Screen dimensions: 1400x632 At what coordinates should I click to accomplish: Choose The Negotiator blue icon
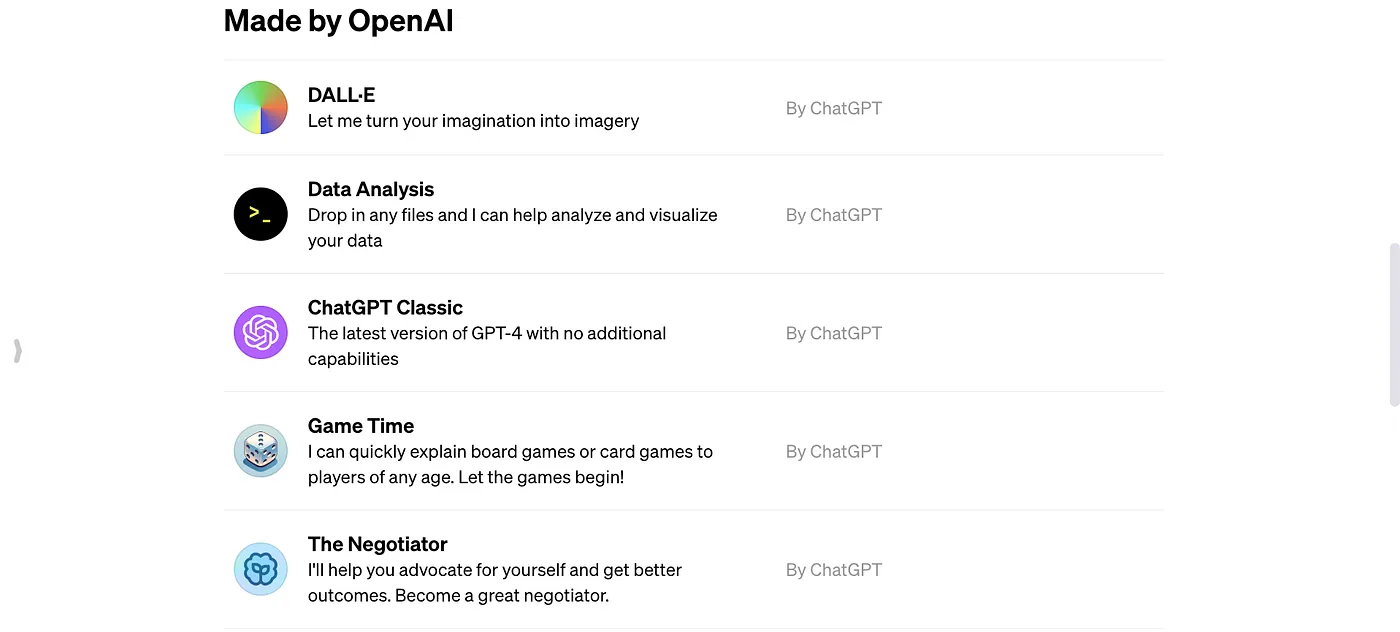click(261, 569)
